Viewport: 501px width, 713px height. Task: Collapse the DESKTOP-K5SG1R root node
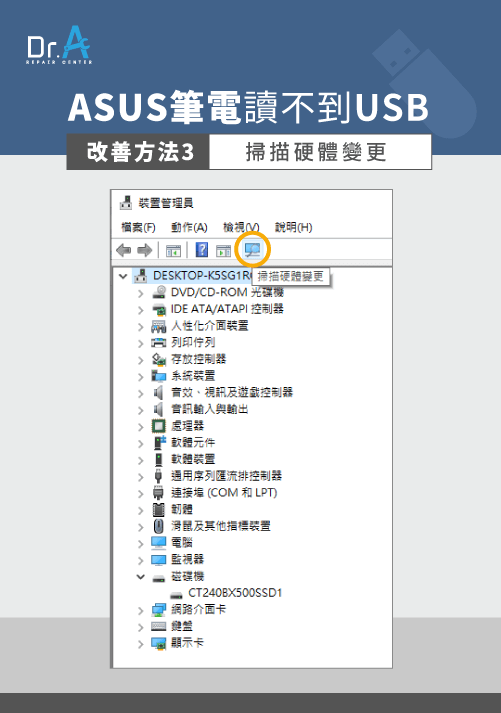[123, 276]
